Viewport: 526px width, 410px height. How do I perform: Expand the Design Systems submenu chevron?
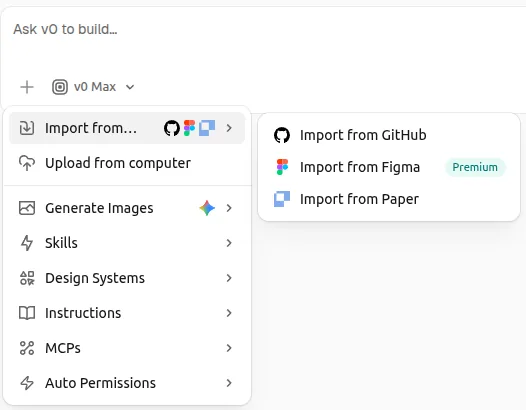[229, 278]
